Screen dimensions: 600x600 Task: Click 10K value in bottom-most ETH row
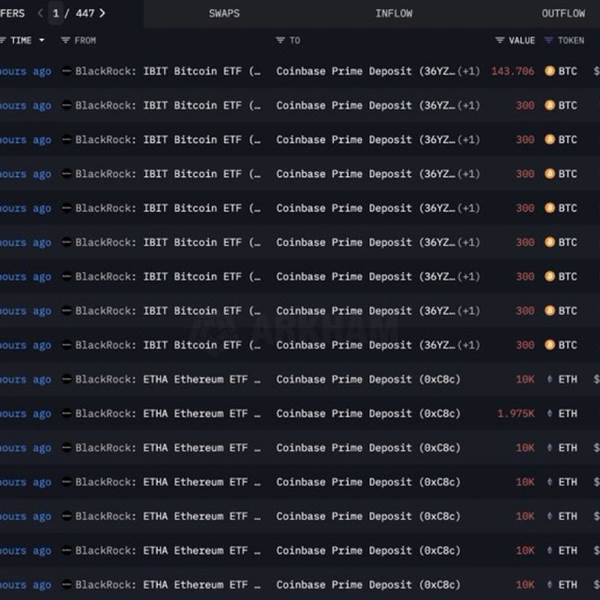[x=525, y=585]
